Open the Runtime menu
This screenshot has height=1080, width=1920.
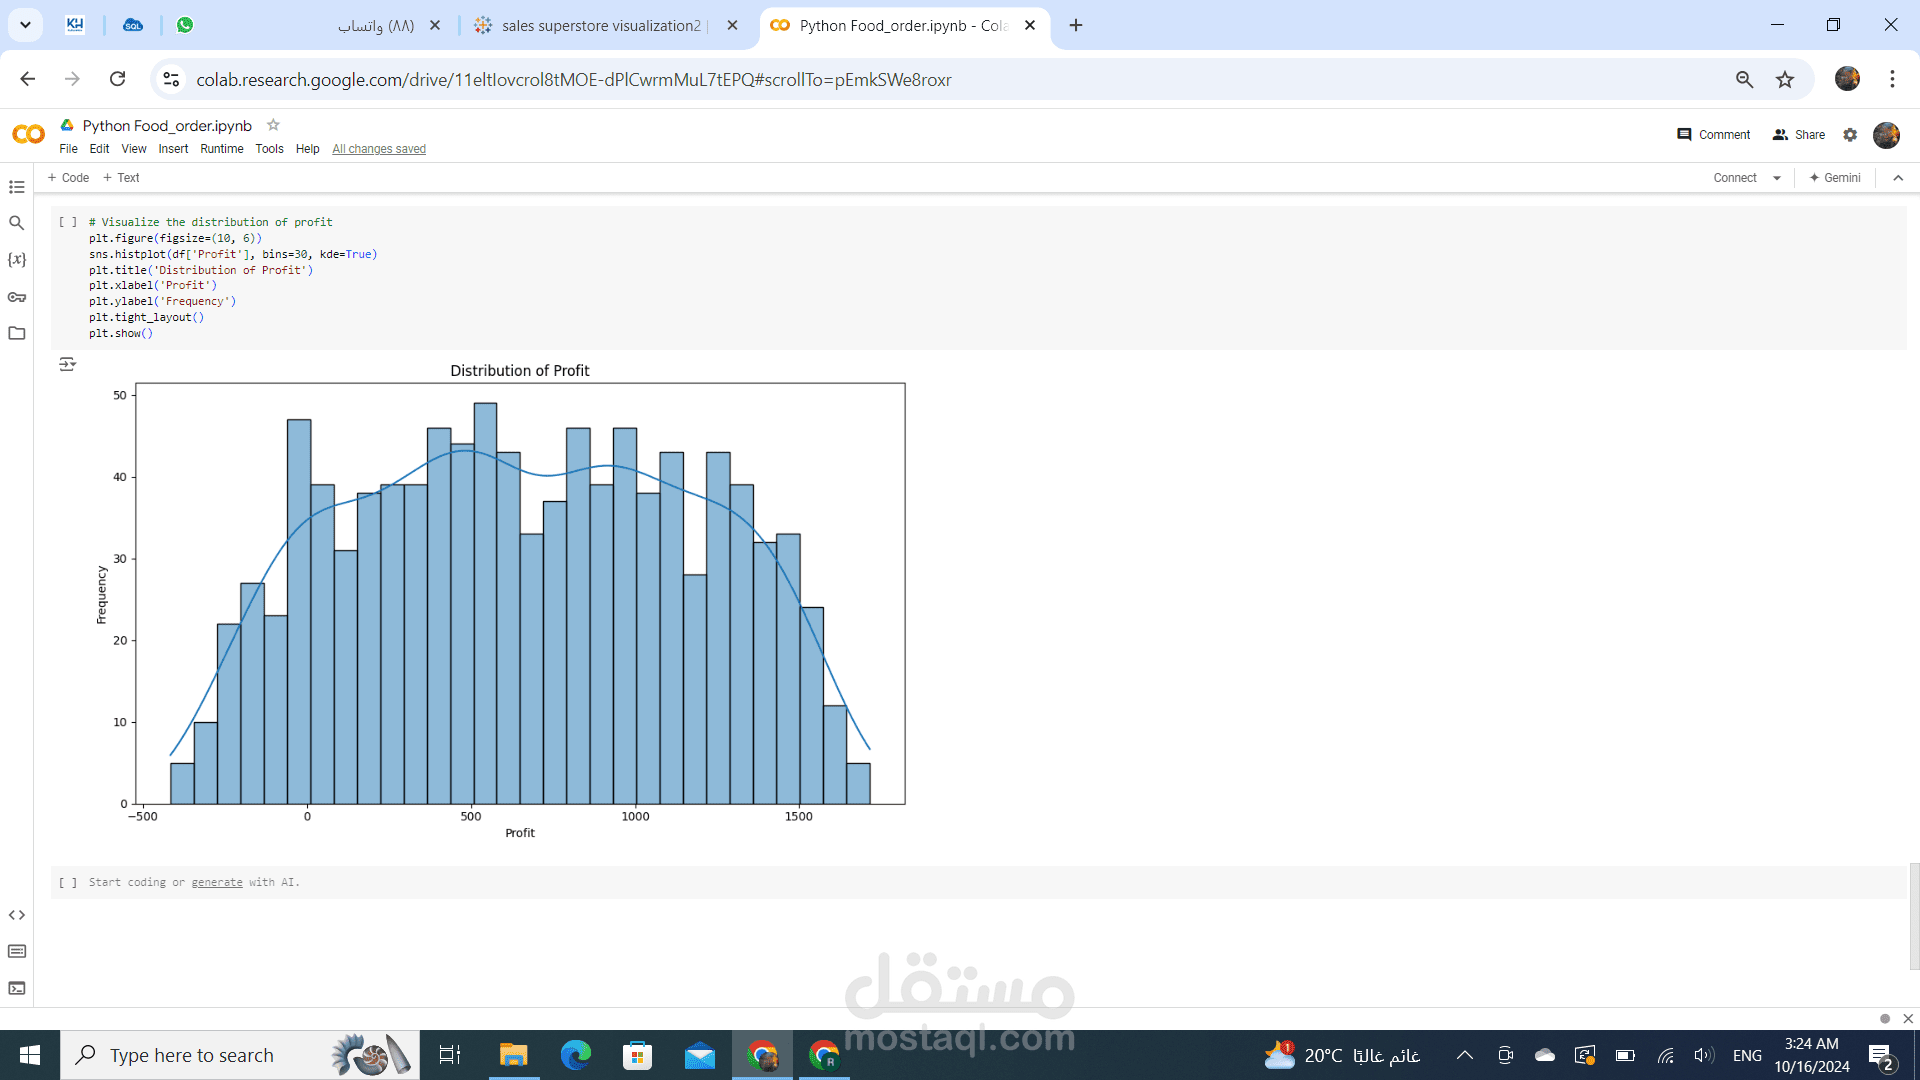pos(221,149)
